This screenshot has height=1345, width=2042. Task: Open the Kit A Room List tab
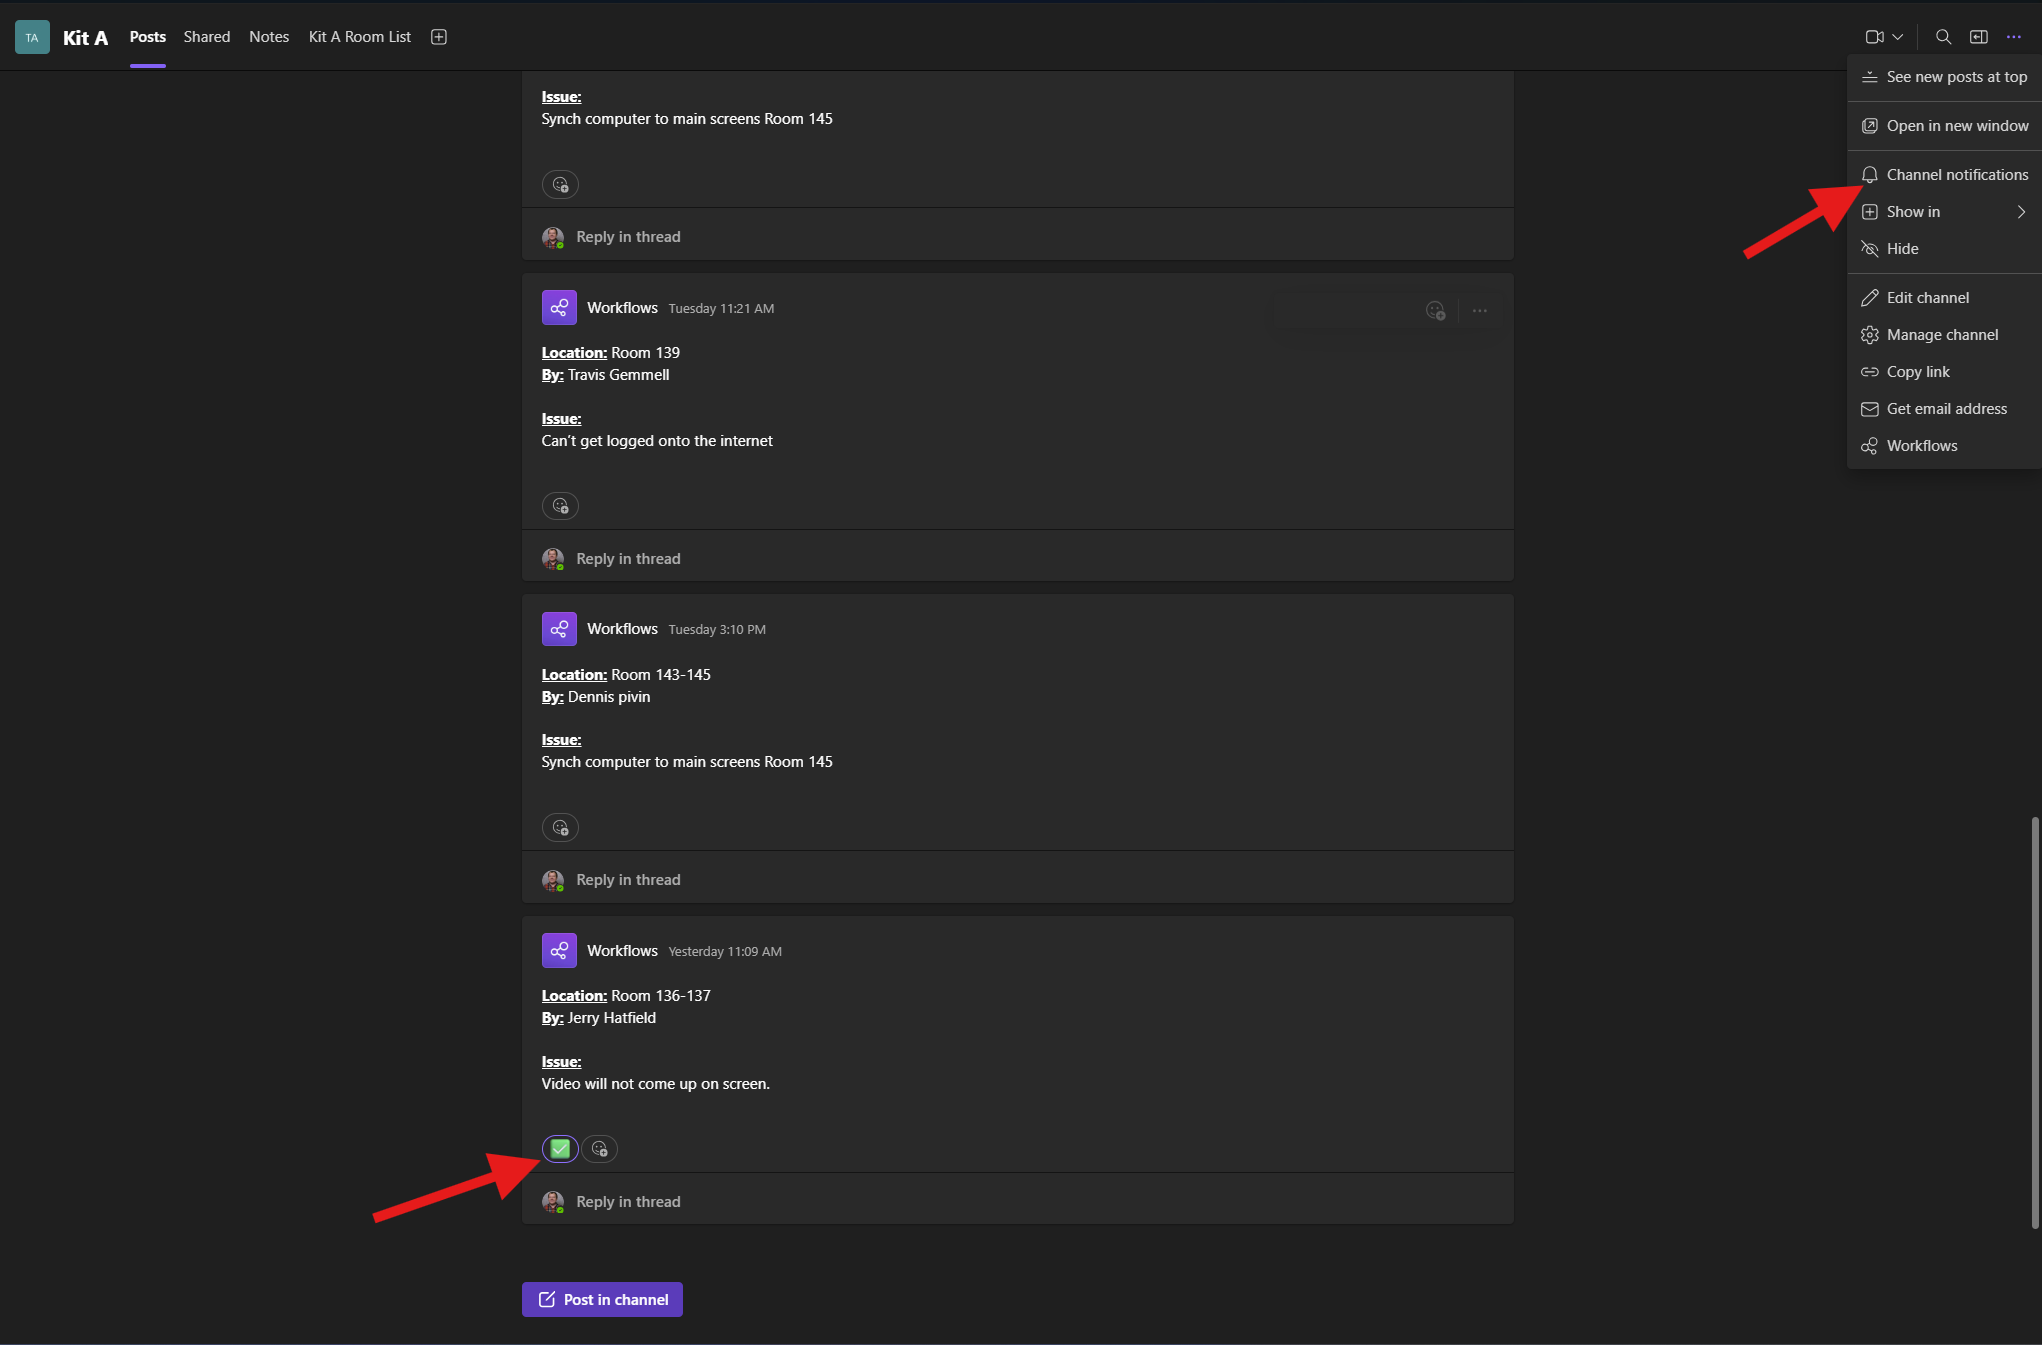pyautogui.click(x=359, y=37)
